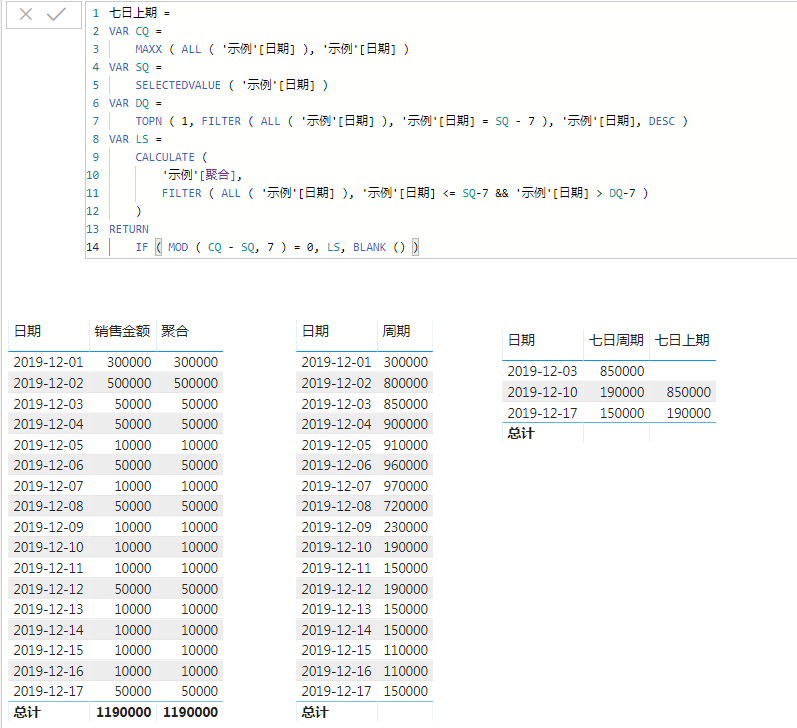This screenshot has height=728, width=797.
Task: Select 2019-12-08 date in first table
Action: click(48, 506)
